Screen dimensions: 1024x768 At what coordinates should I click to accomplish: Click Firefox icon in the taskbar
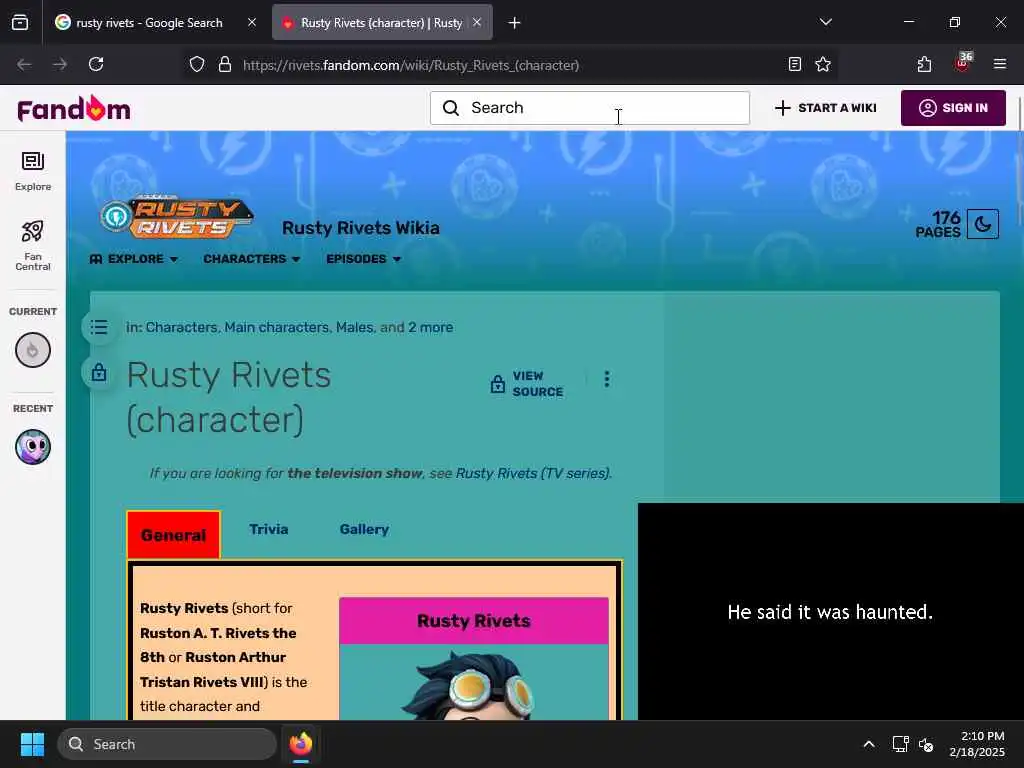pyautogui.click(x=300, y=744)
